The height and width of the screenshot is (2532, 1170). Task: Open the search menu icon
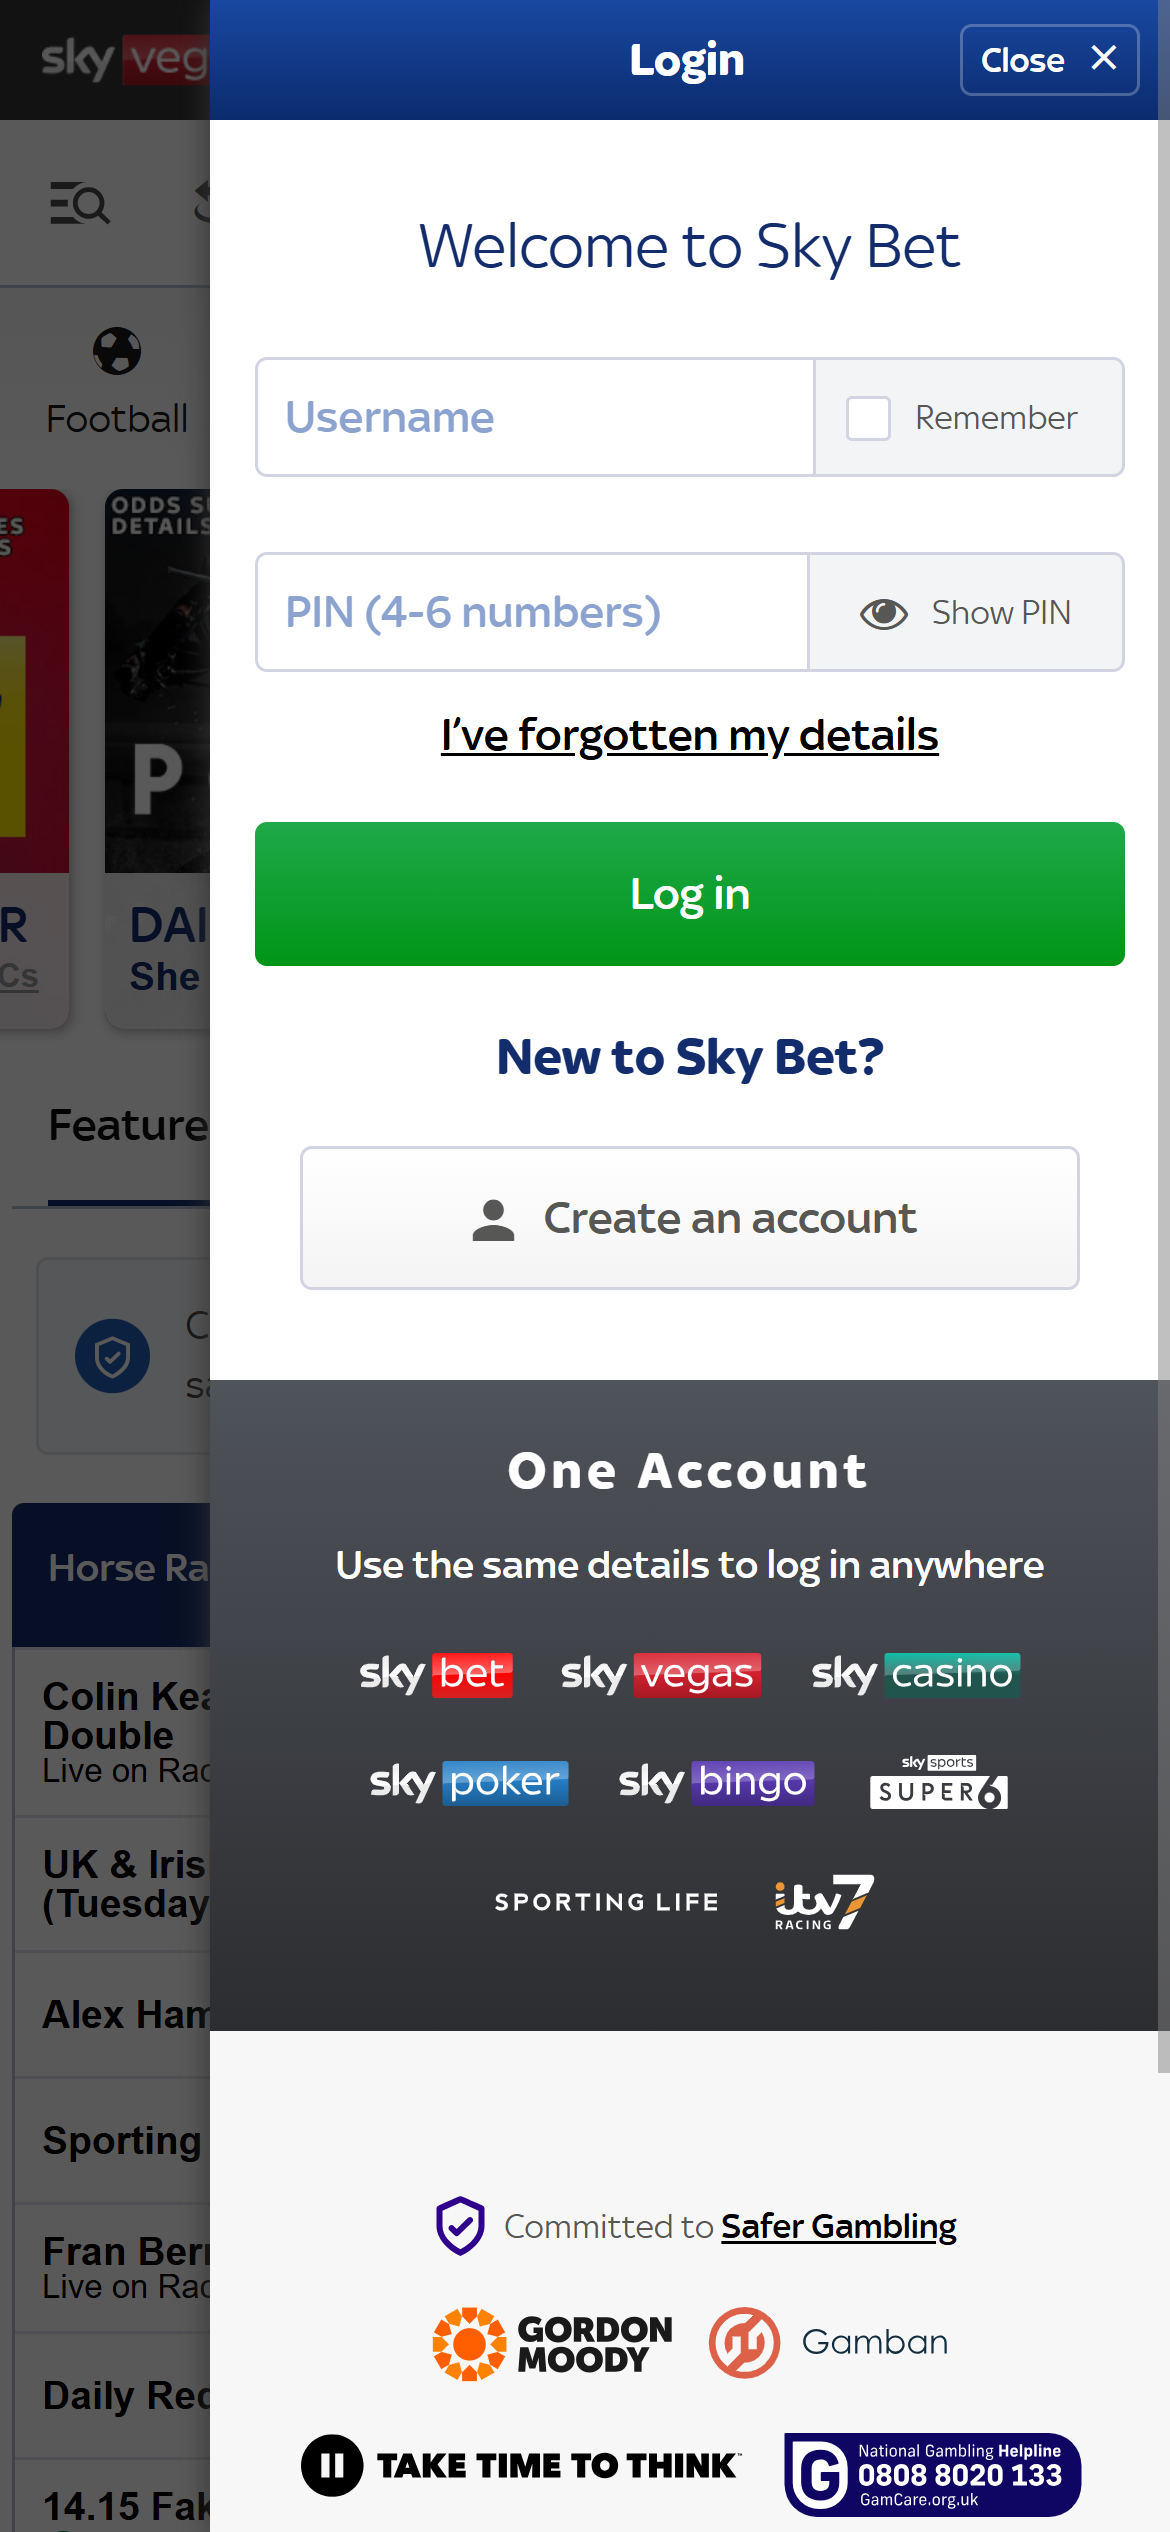80,204
